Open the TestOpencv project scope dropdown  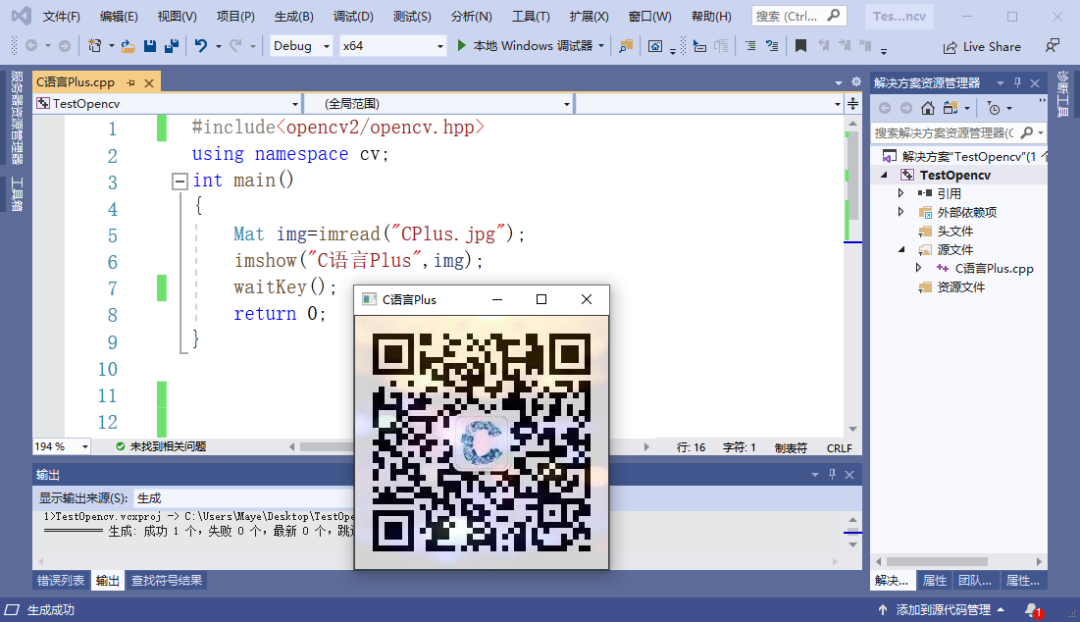(x=168, y=103)
